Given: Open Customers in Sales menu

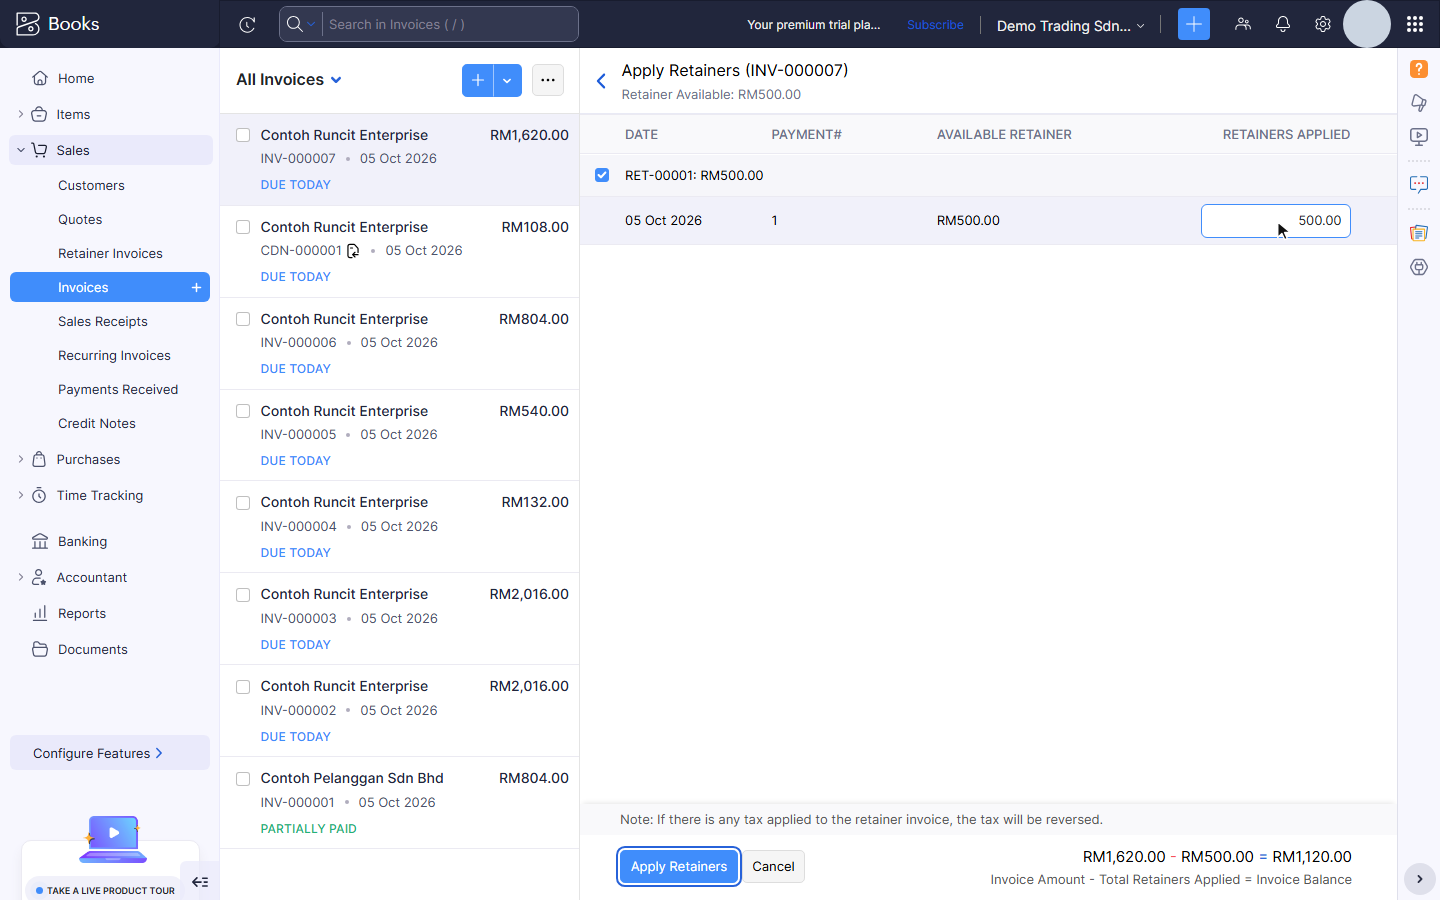Looking at the screenshot, I should 91,185.
